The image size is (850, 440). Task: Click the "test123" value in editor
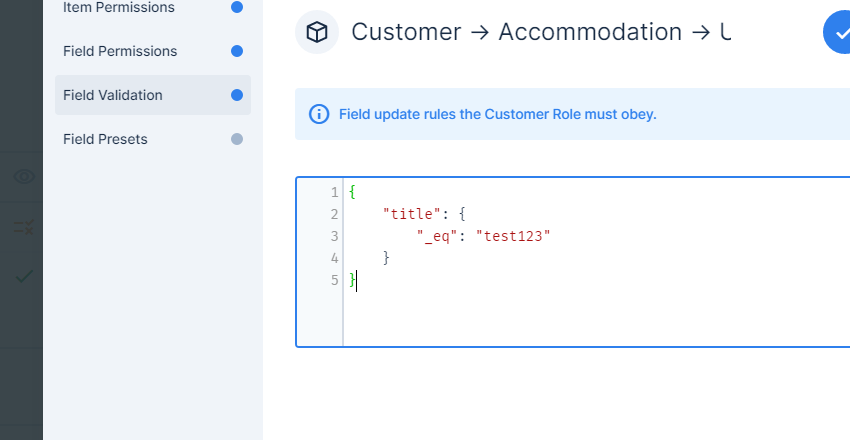point(513,236)
